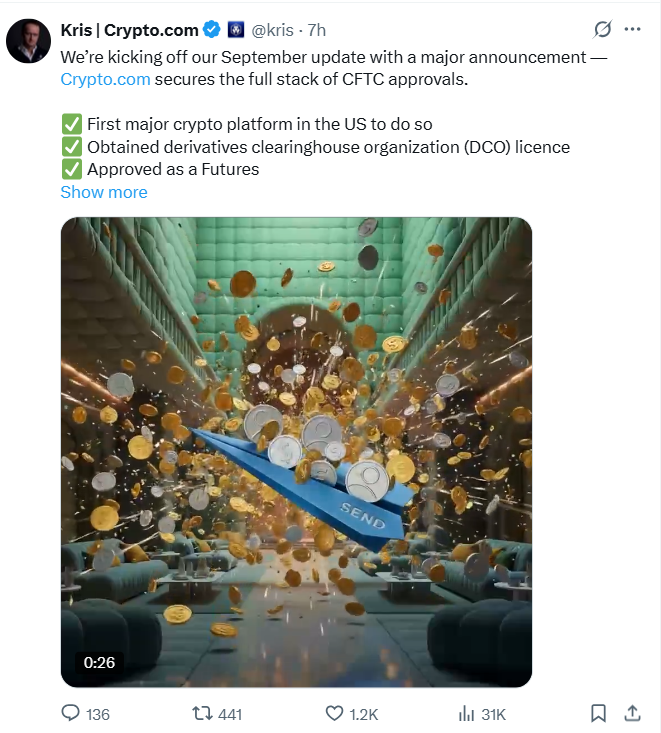This screenshot has height=733, width=661.
Task: Click the affiliate badge next to verified checkmark
Action: pyautogui.click(x=236, y=30)
